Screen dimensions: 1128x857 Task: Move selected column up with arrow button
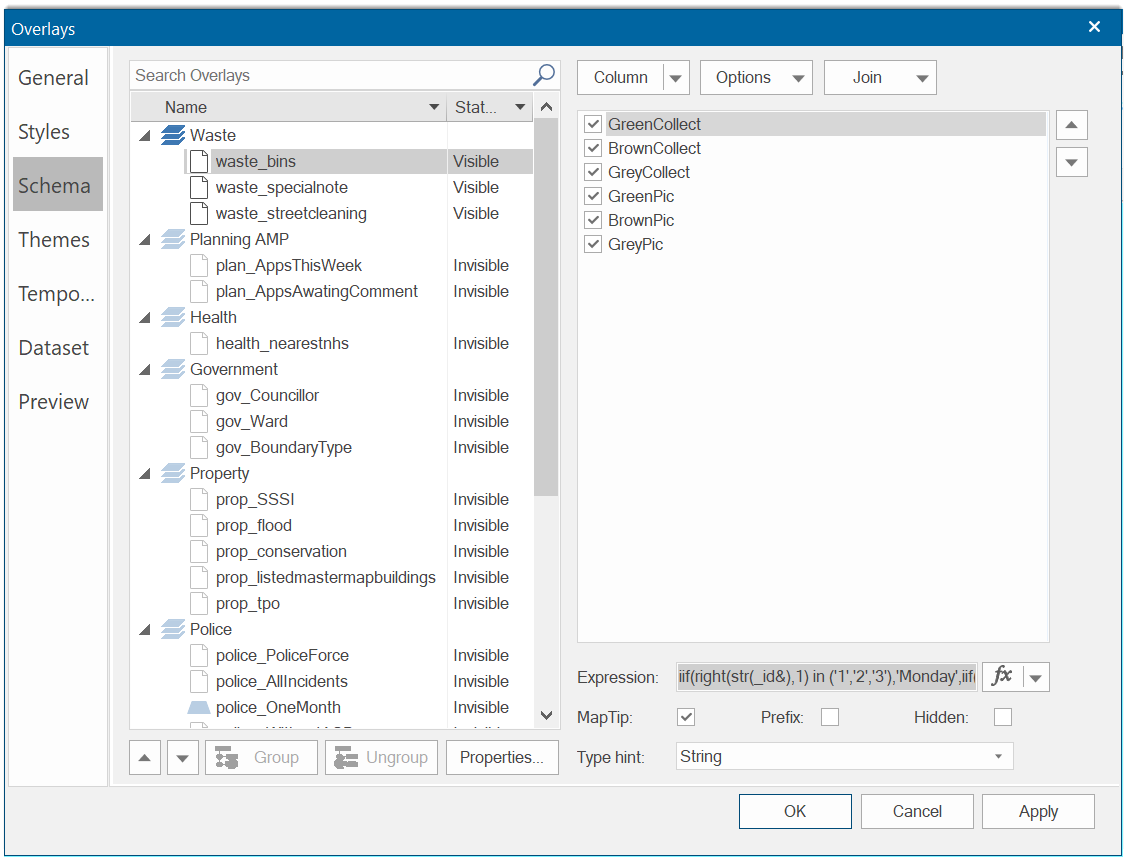[x=1071, y=125]
